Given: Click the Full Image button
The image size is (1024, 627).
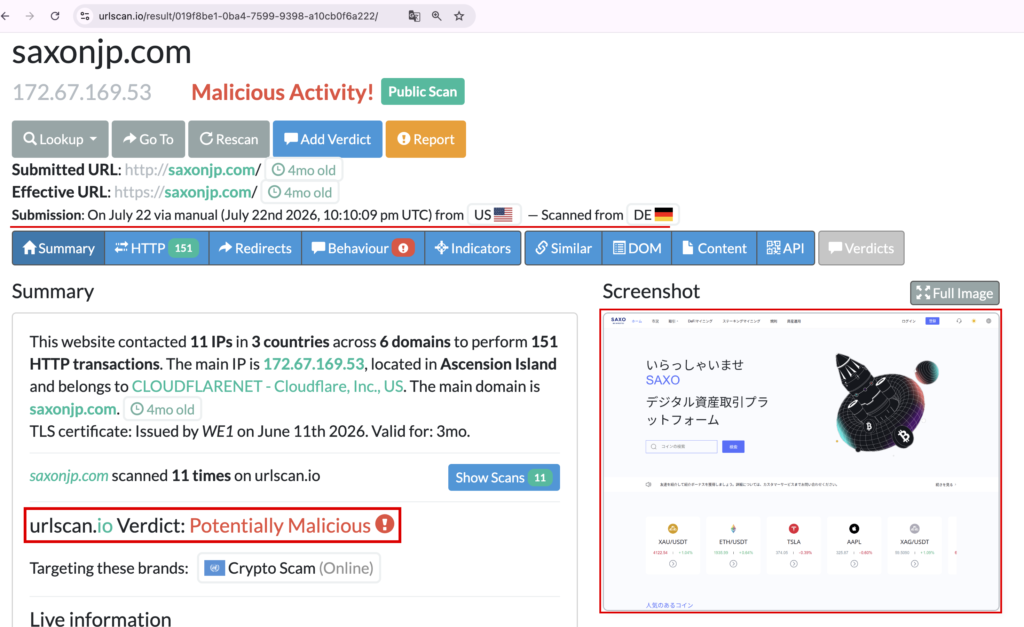Looking at the screenshot, I should tap(955, 293).
